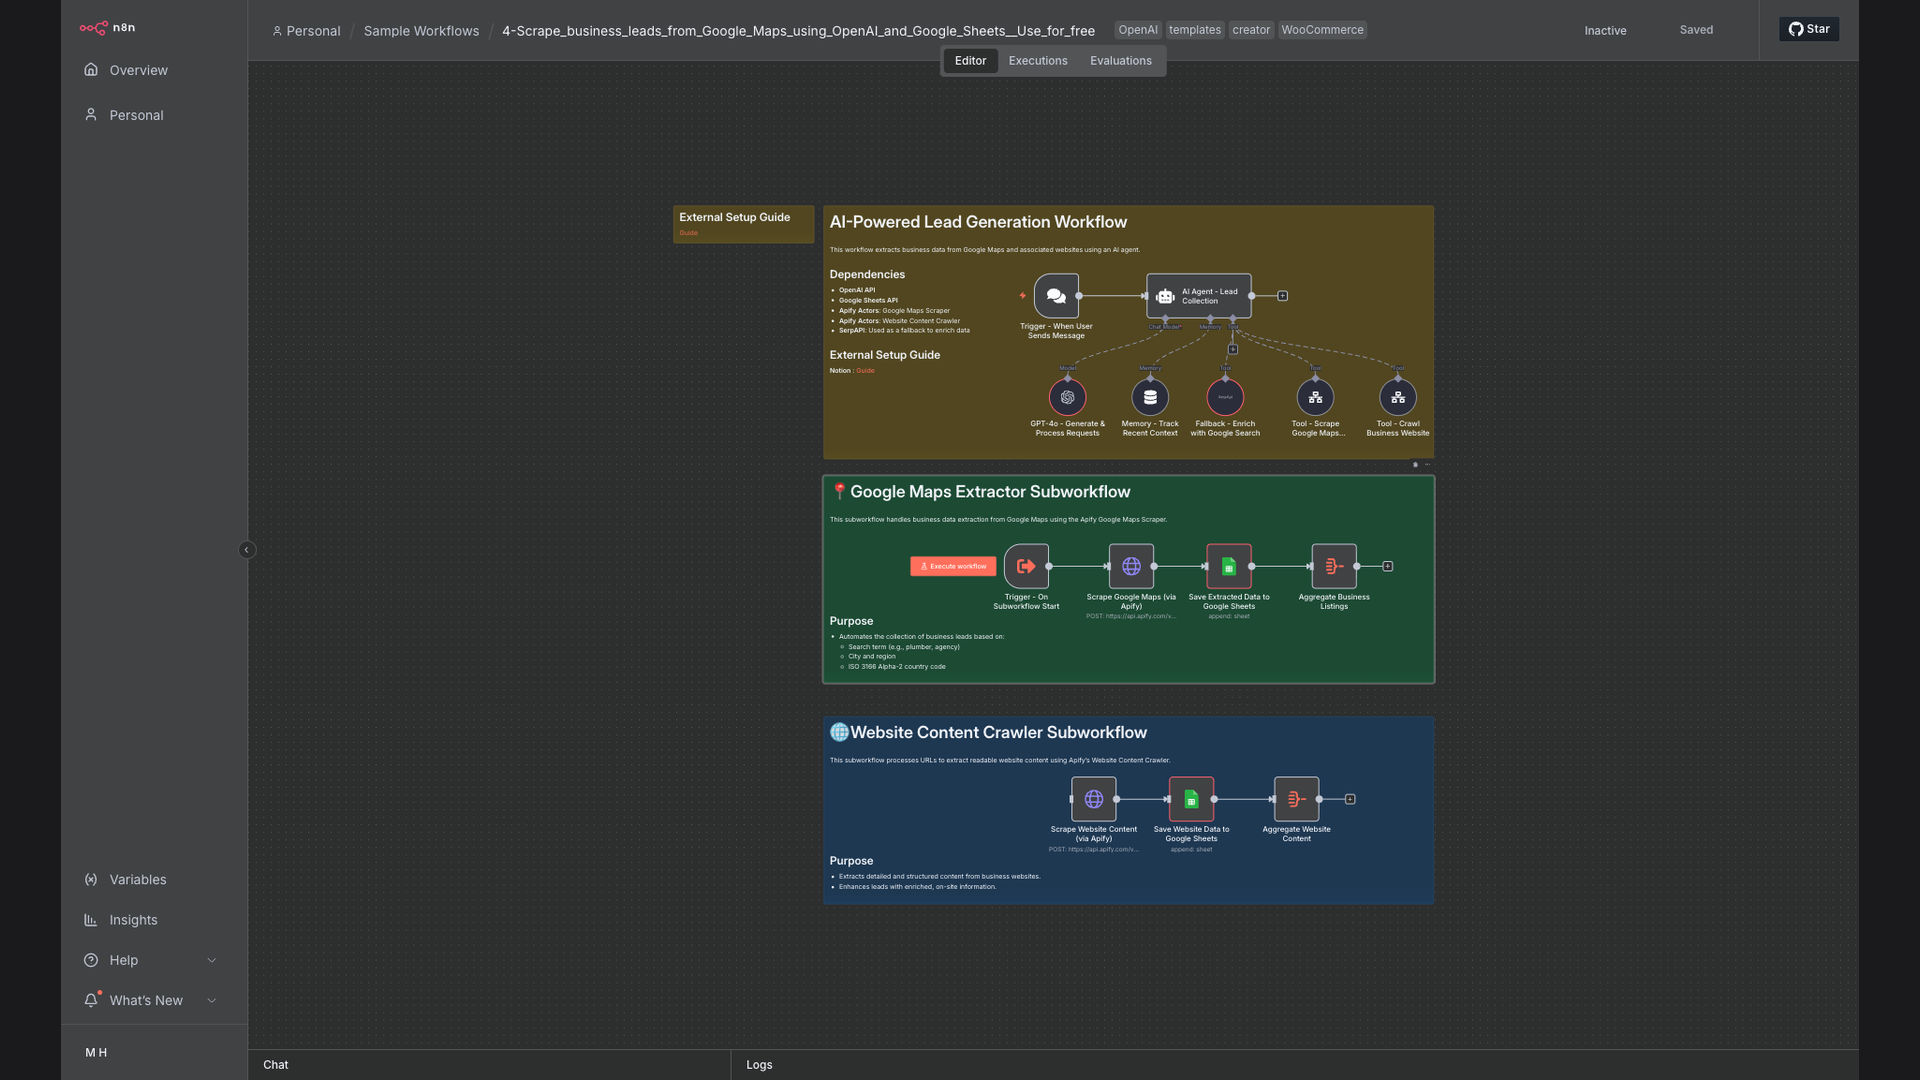Screen dimensions: 1920x1080
Task: Open the MH user account menu
Action: [96, 1052]
